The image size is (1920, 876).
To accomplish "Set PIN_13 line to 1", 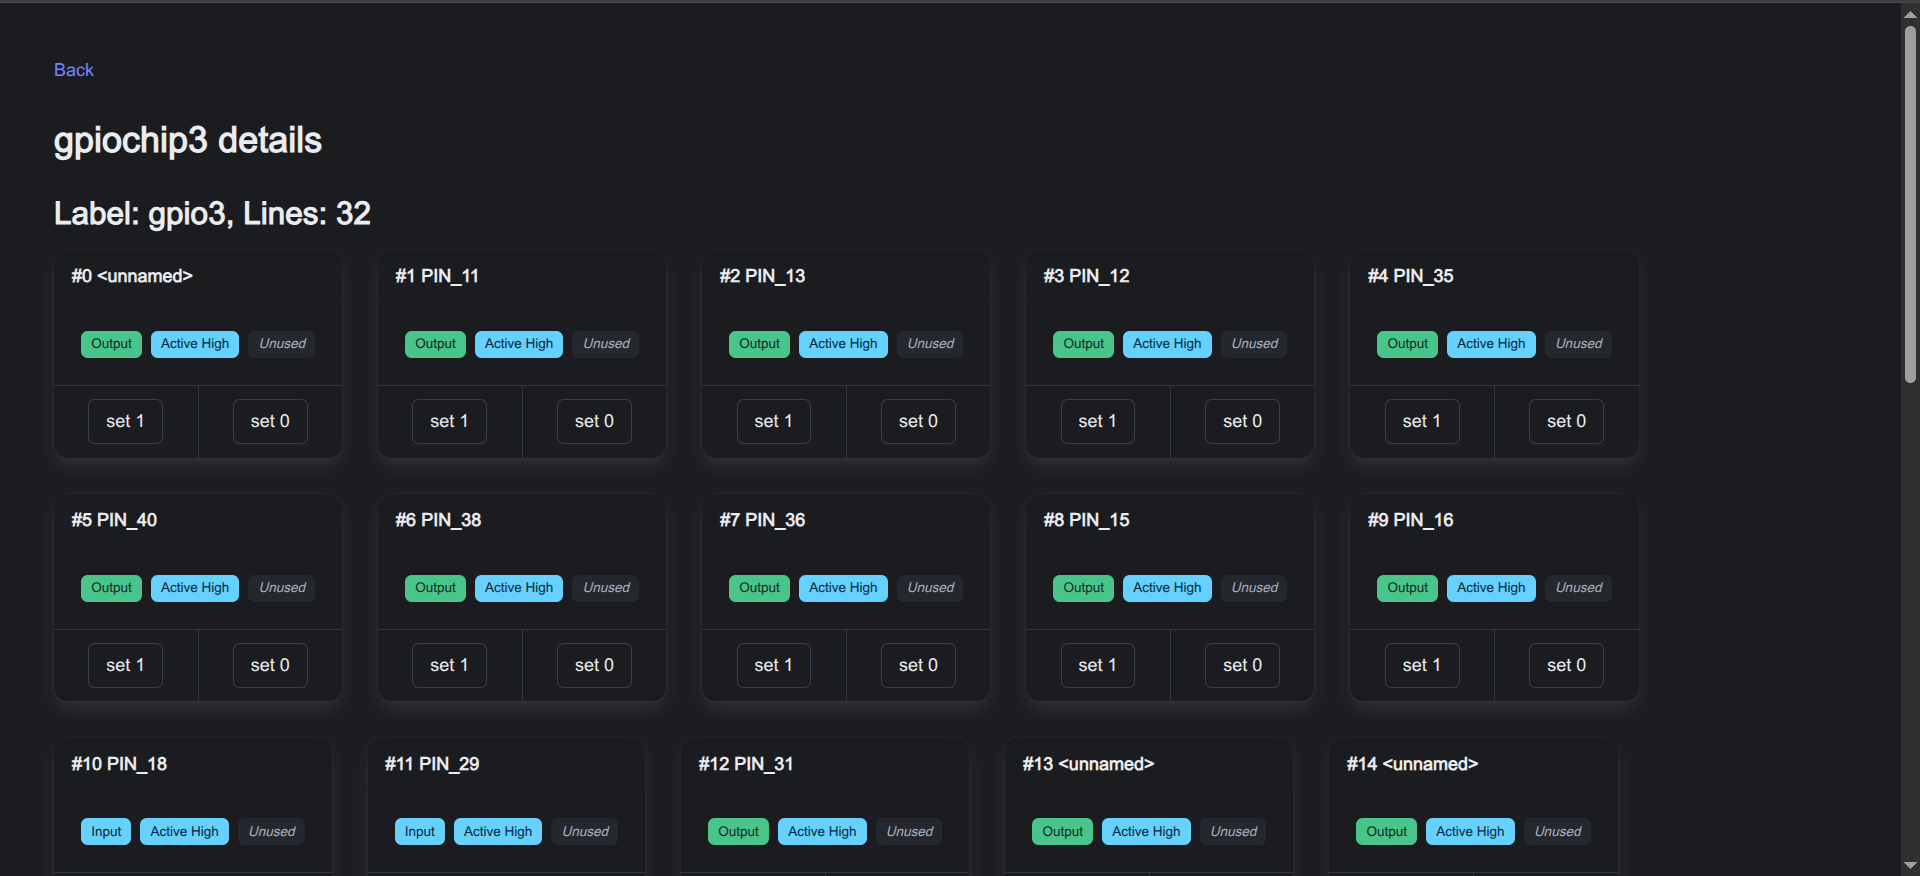I will pos(773,421).
